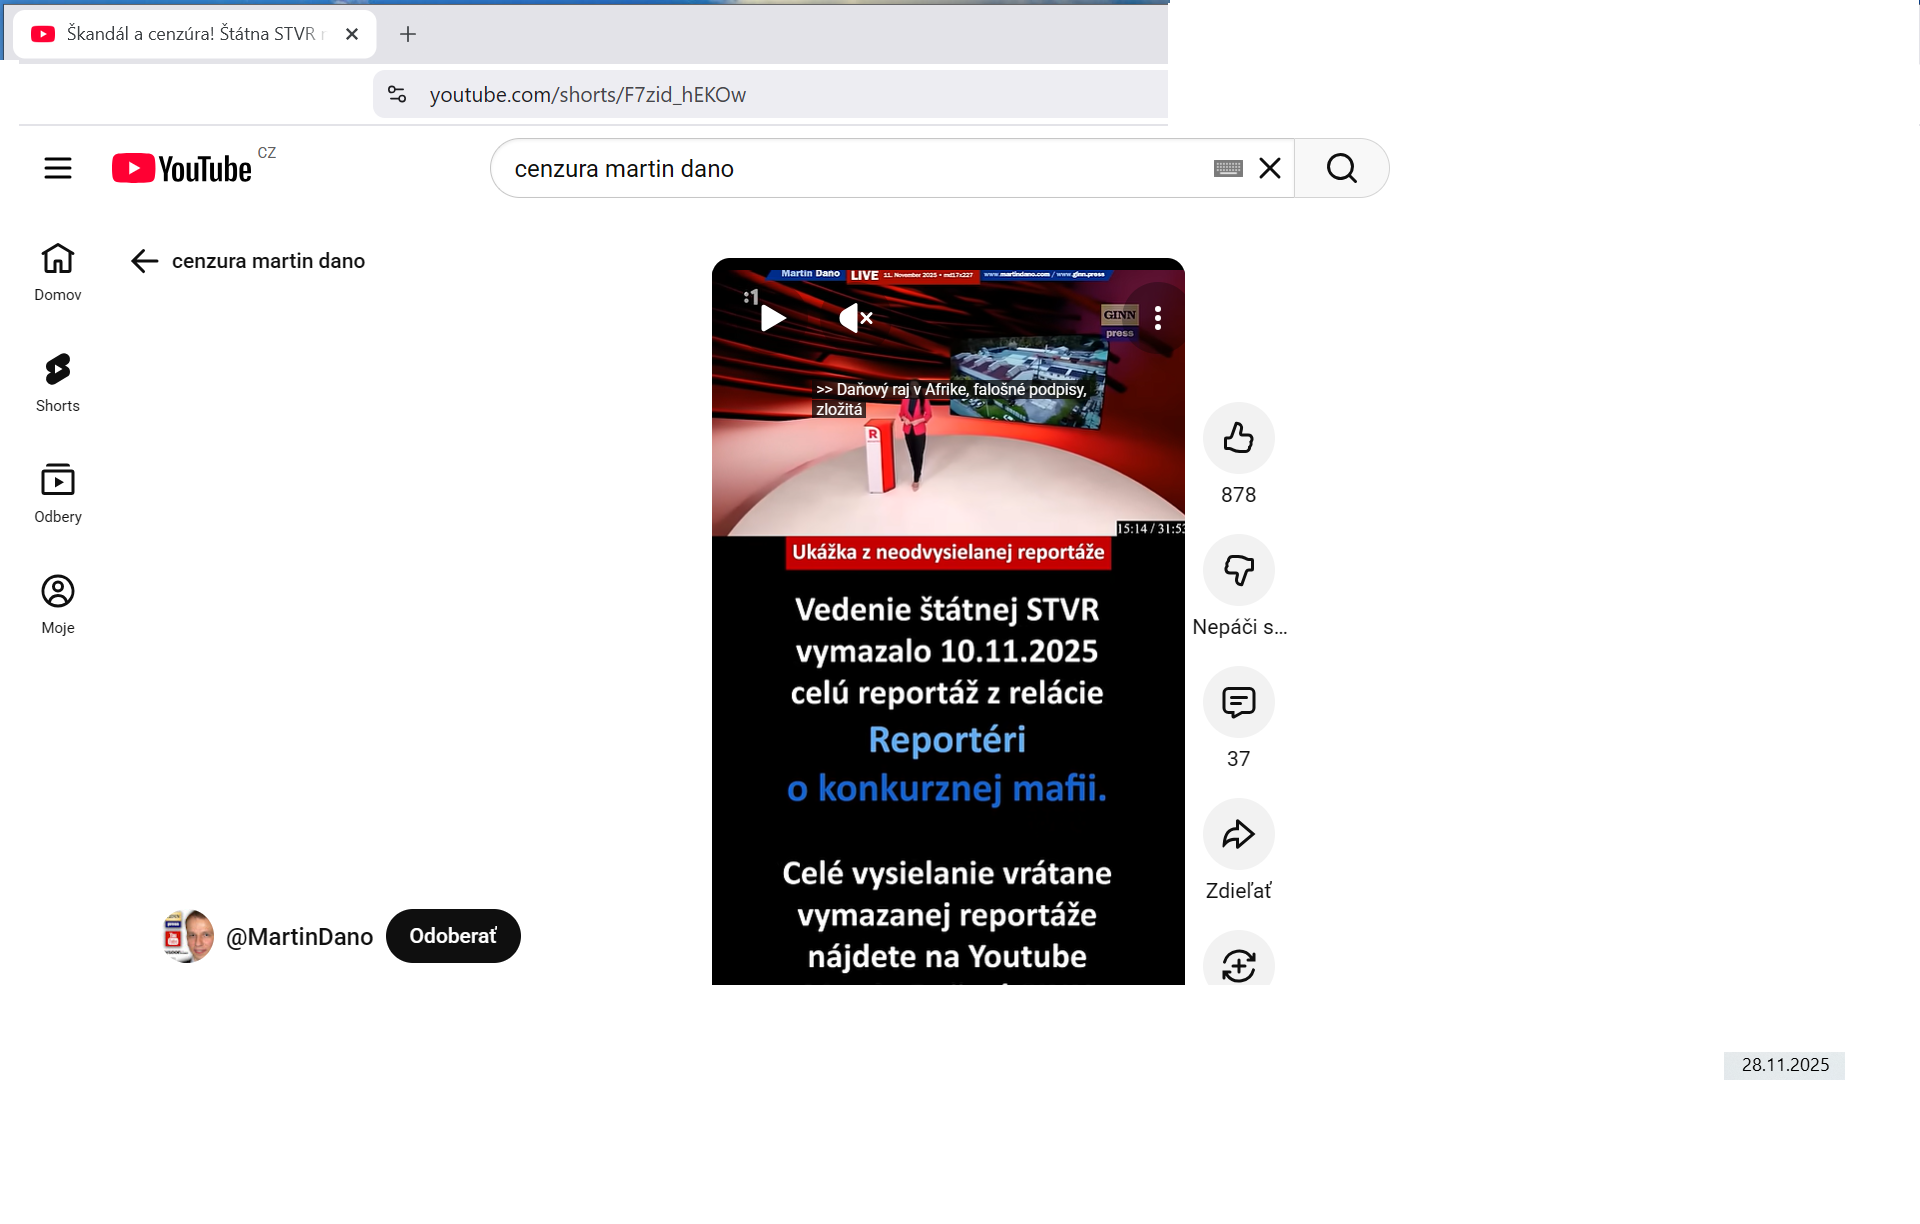Share this Short via Zdieľať

coord(1238,834)
